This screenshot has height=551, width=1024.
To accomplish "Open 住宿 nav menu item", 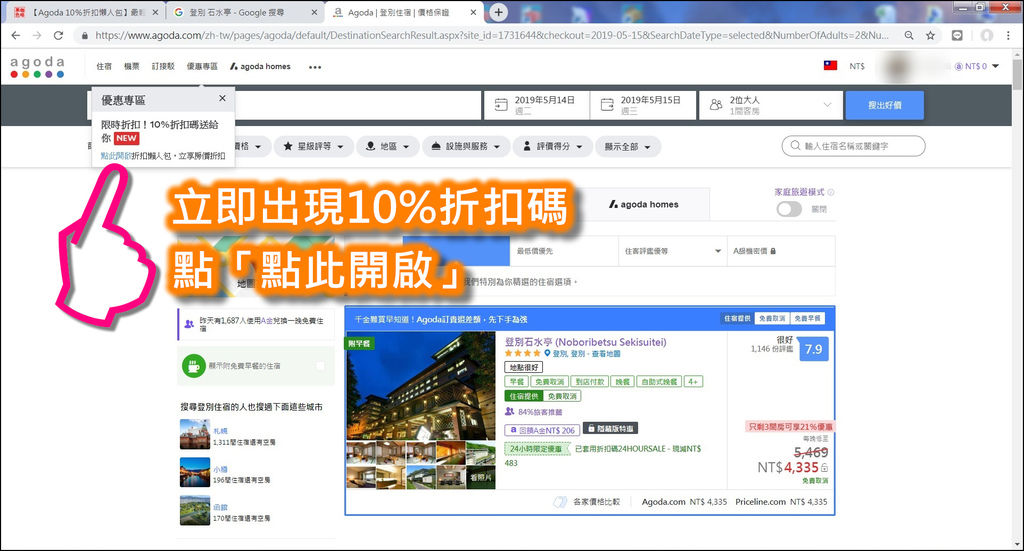I will (104, 66).
